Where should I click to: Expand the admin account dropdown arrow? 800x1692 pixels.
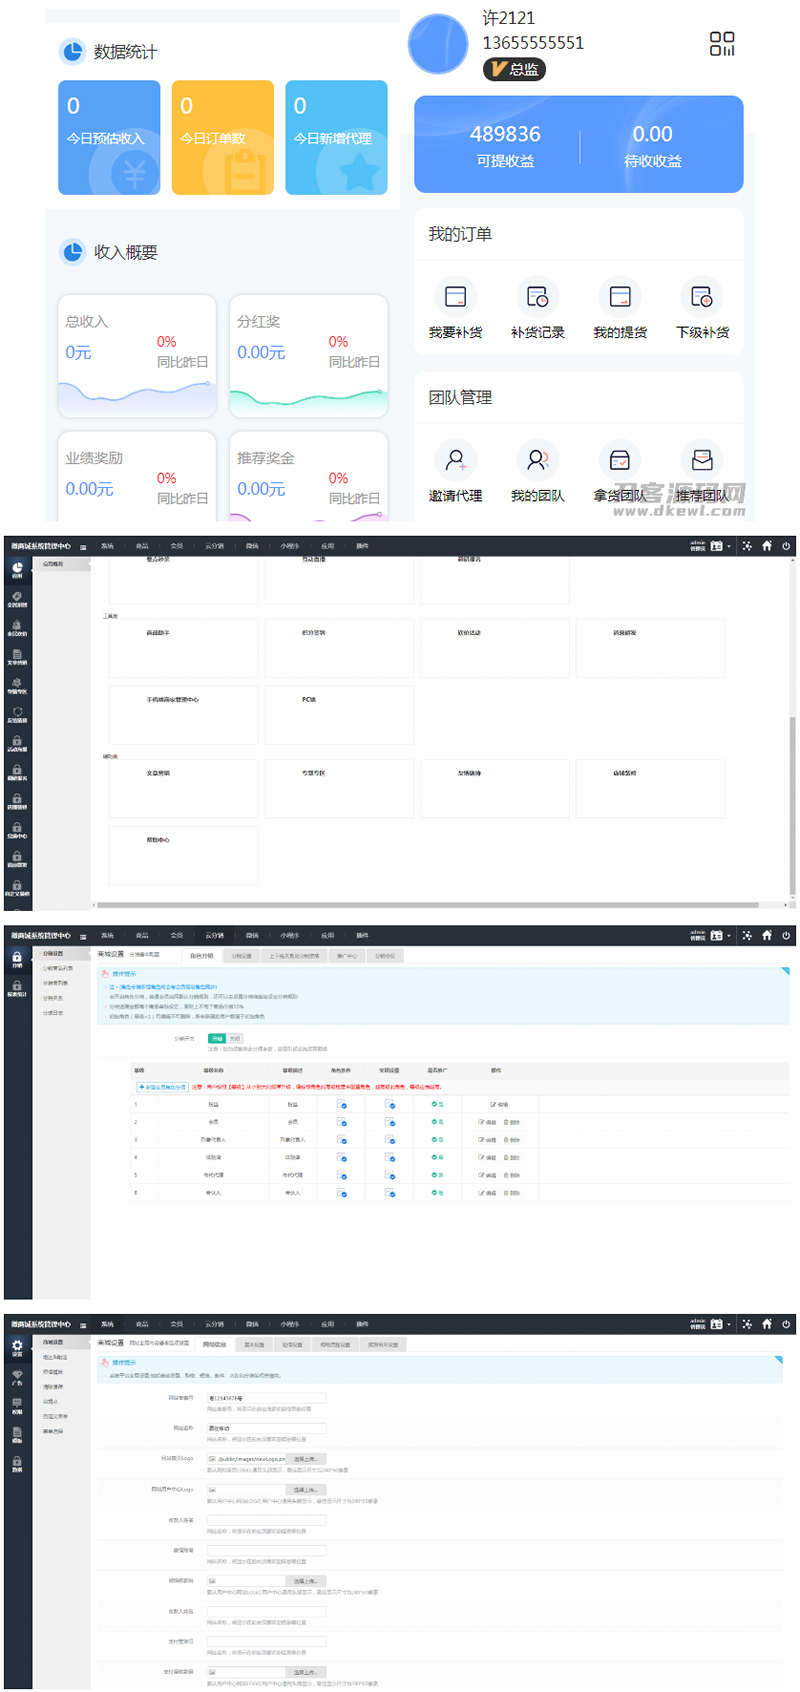click(729, 936)
